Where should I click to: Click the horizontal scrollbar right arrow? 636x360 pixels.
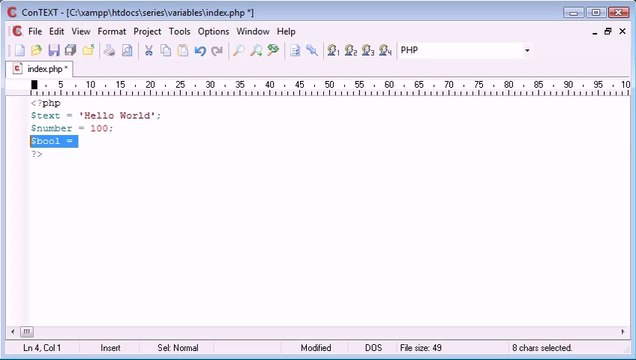(623, 332)
